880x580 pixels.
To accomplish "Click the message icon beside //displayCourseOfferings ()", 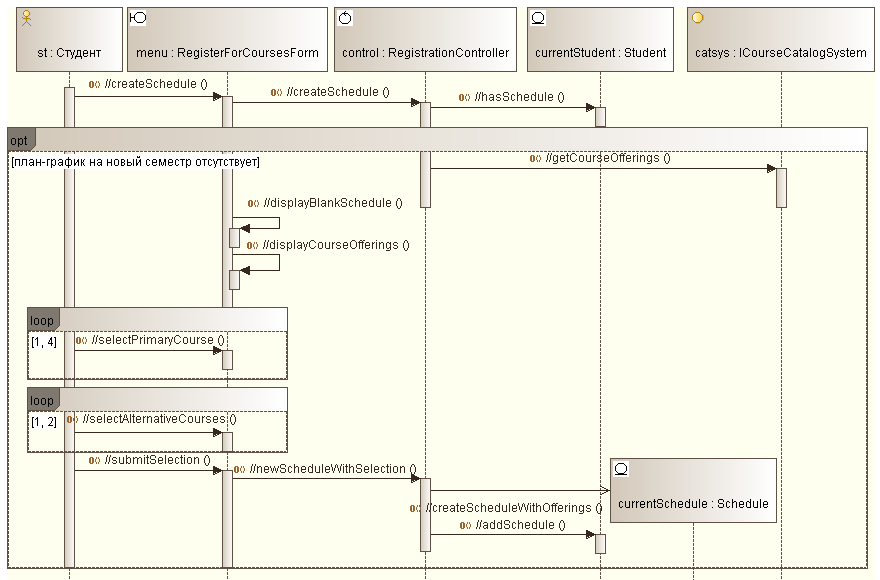I will pyautogui.click(x=253, y=245).
